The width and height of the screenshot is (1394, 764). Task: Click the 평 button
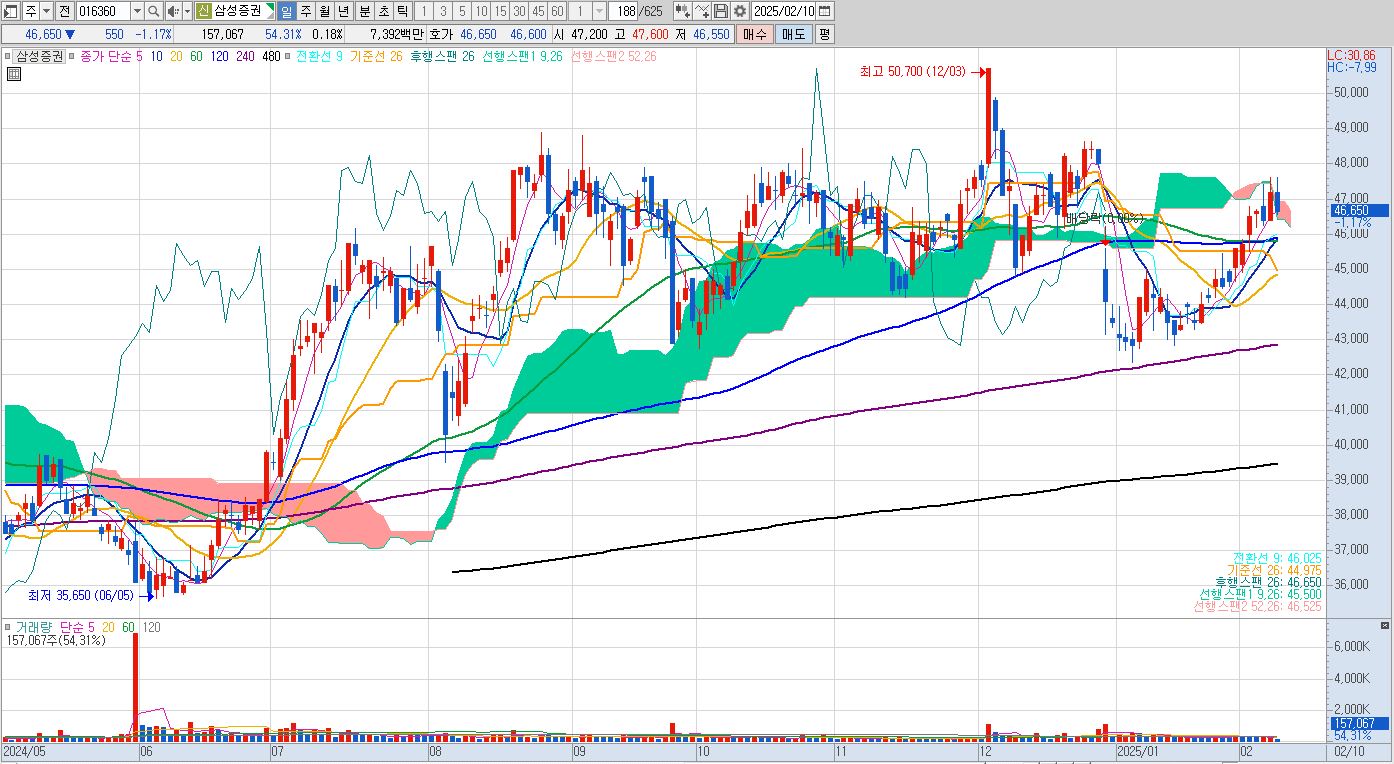824,33
